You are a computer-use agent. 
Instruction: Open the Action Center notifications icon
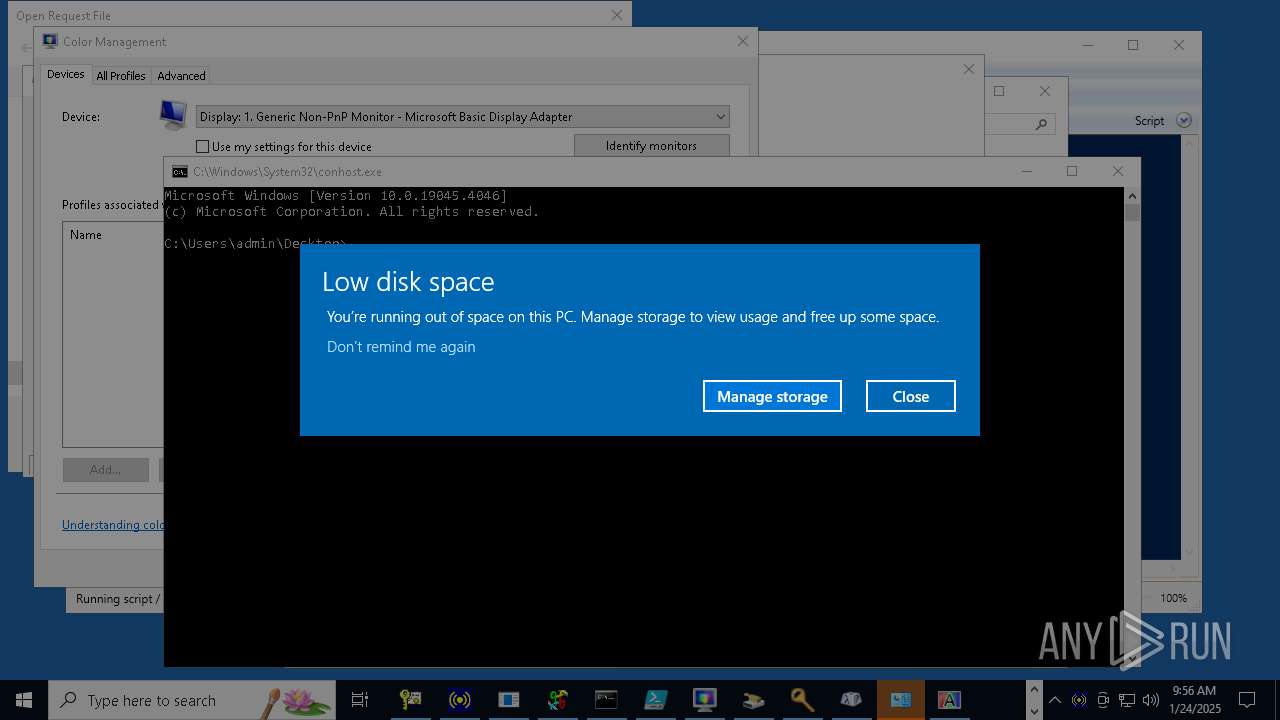tap(1247, 700)
